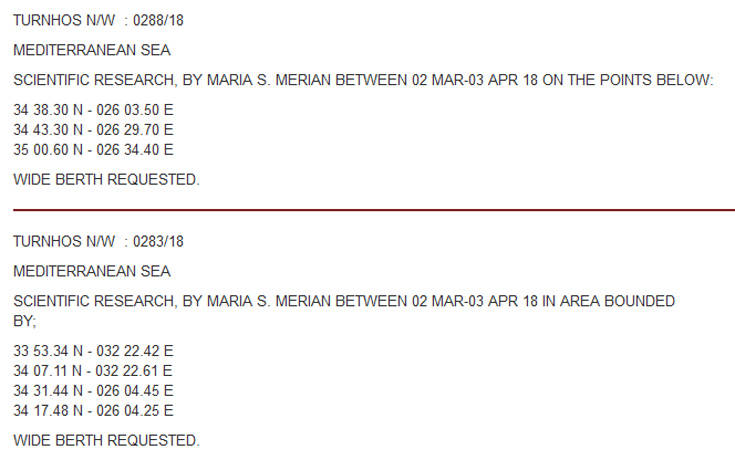The image size is (735, 460).
Task: Click the last WIDE BERTH REQUESTED line
Action: (x=106, y=440)
